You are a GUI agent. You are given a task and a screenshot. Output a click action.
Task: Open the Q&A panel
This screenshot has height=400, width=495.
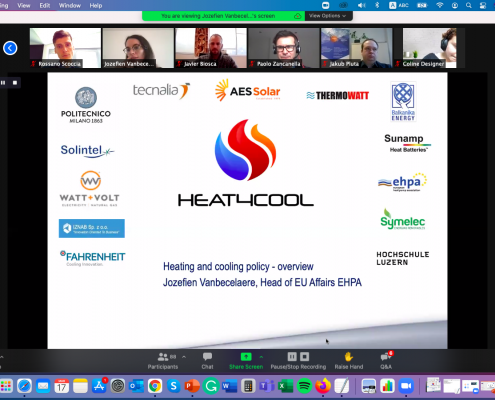386,361
